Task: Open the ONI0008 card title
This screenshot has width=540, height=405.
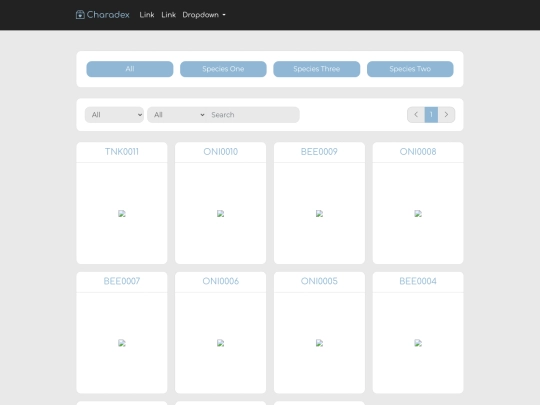Action: click(418, 152)
